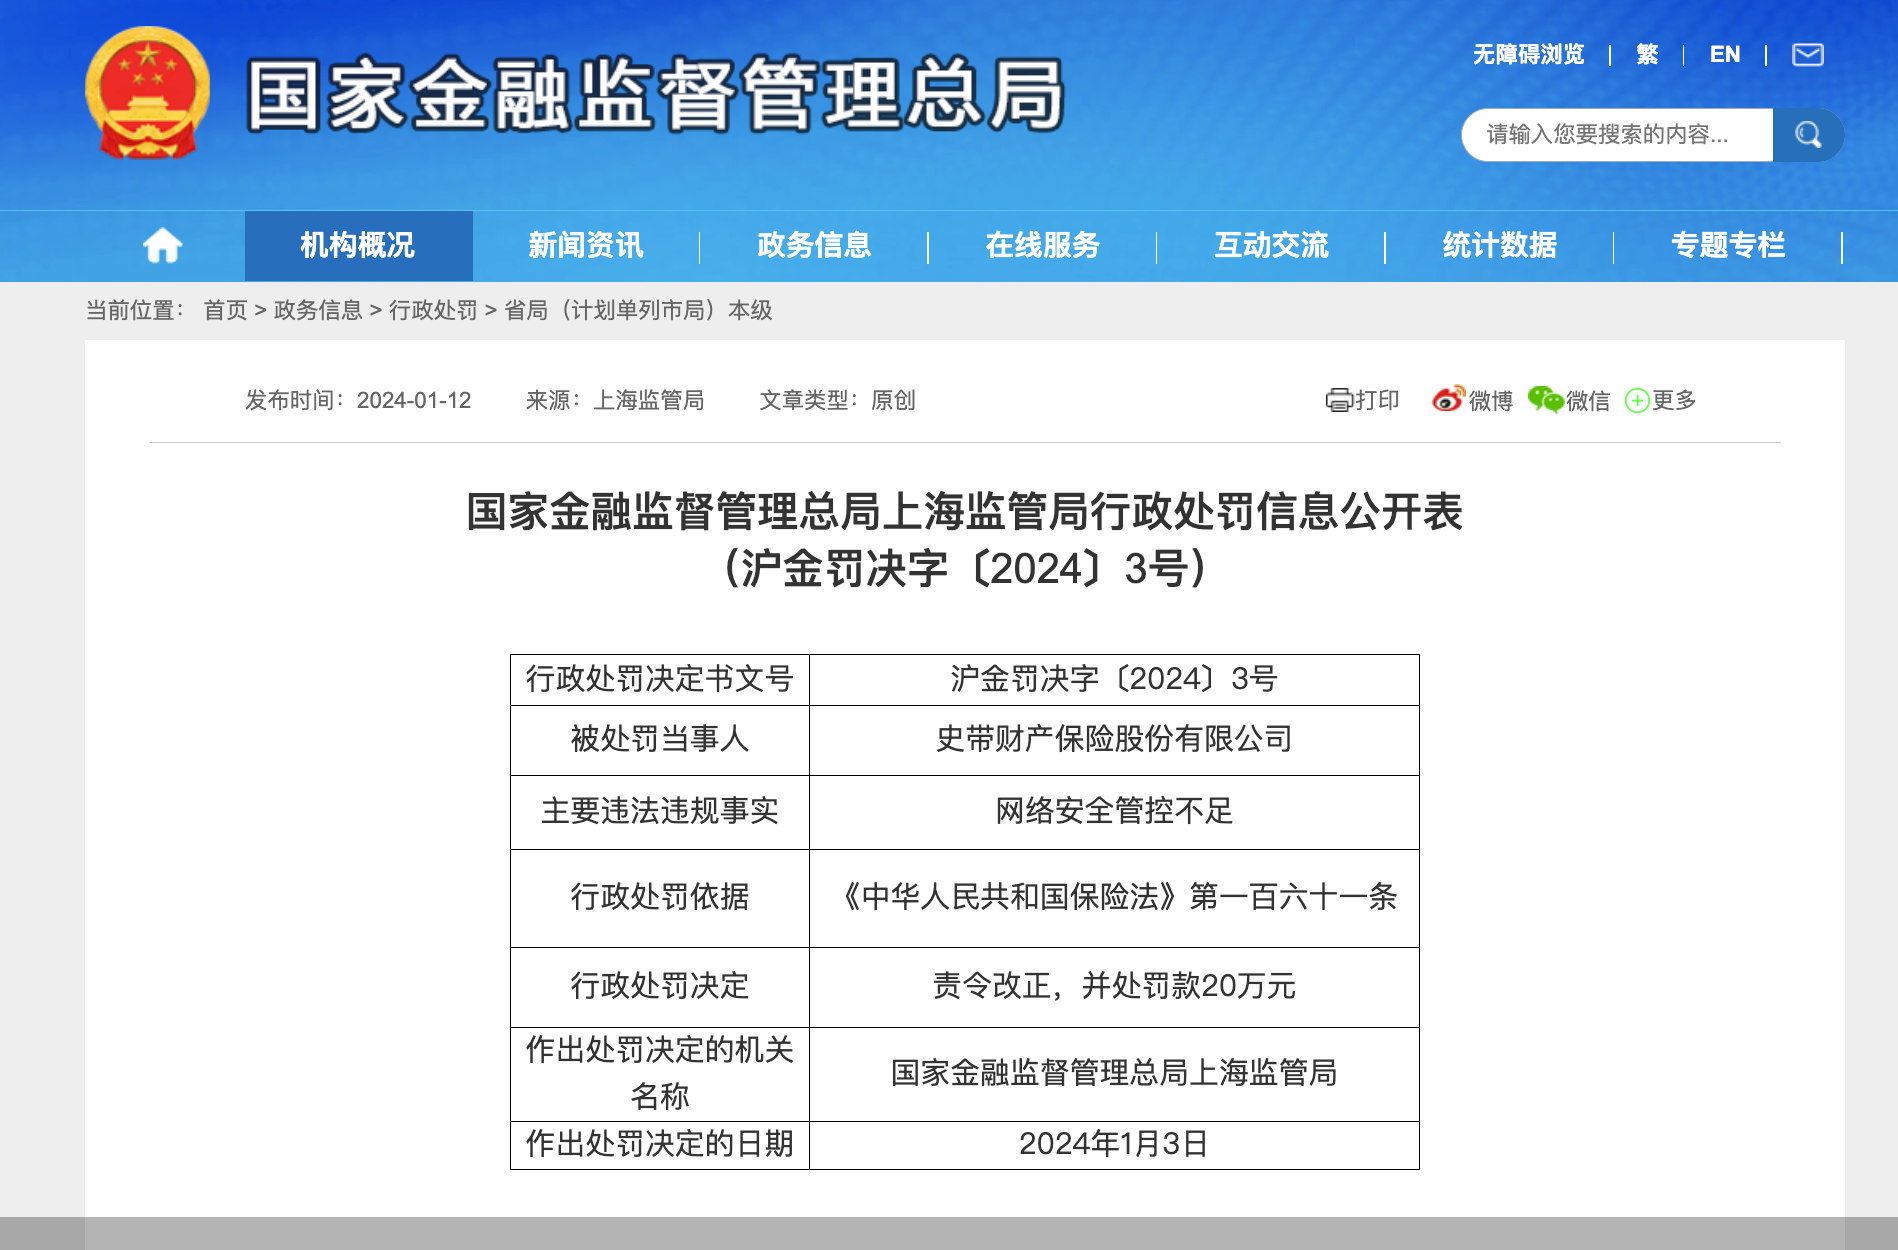Share the article via the 微信 icon
This screenshot has width=1898, height=1250.
tap(1547, 399)
